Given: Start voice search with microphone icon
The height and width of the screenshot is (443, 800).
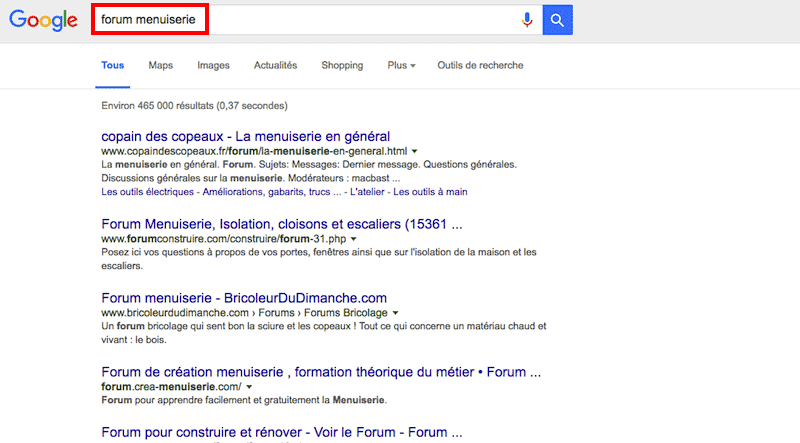Looking at the screenshot, I should point(527,19).
